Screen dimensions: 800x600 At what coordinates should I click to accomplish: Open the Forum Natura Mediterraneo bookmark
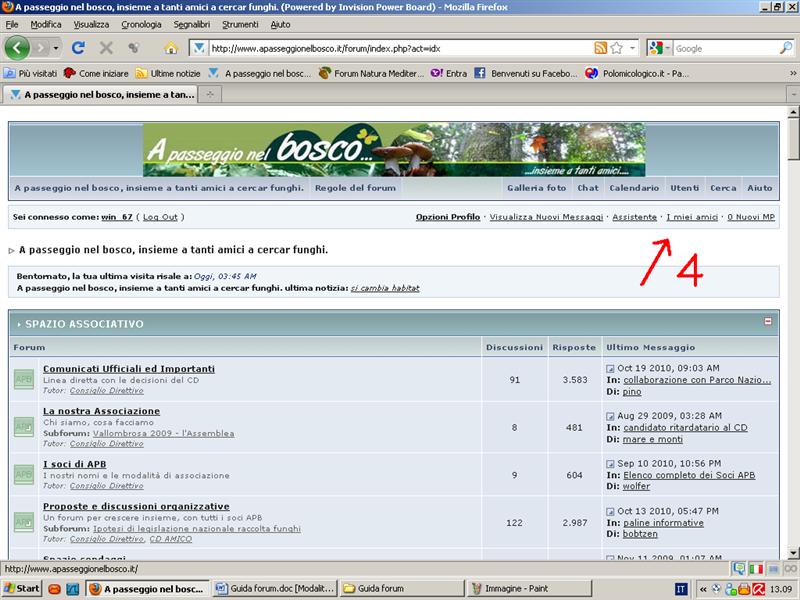(371, 73)
